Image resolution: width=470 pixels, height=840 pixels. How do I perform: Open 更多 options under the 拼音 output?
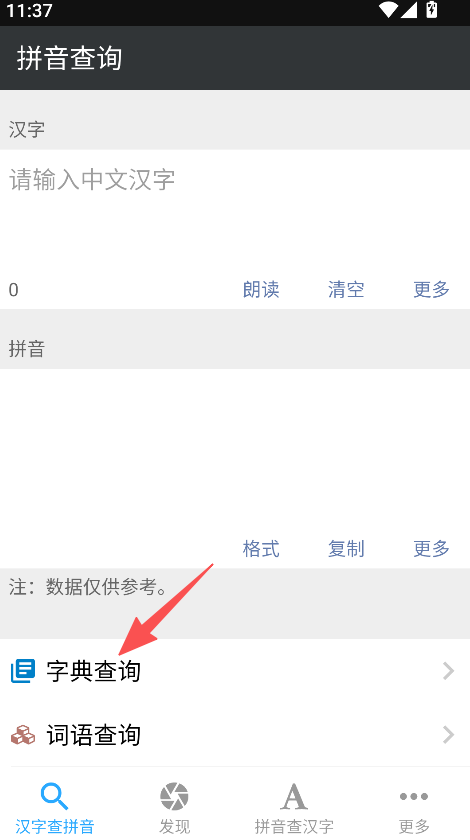431,549
